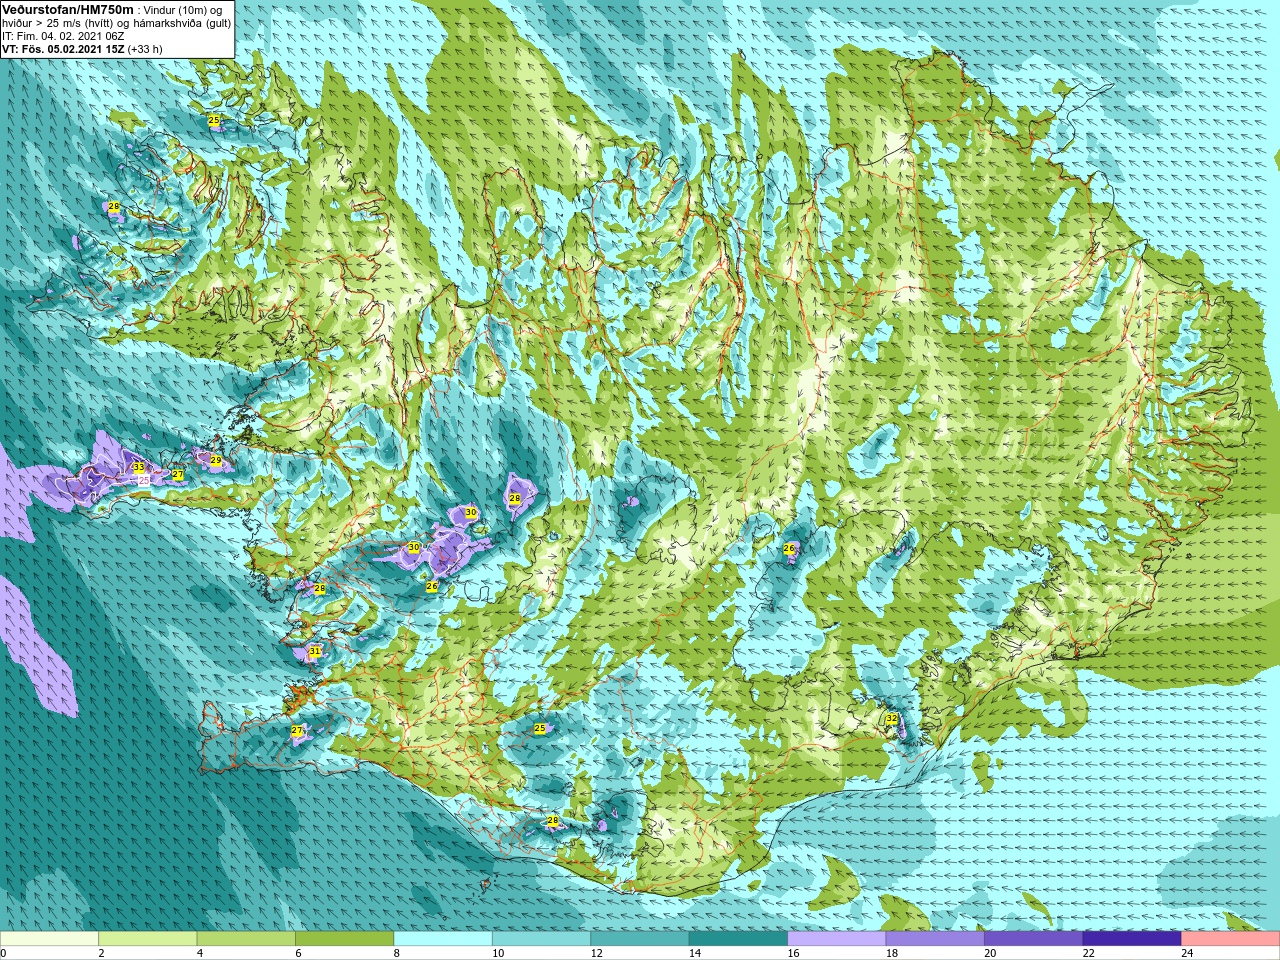Click the '8' legend scale number
This screenshot has width=1280, height=960.
(396, 953)
